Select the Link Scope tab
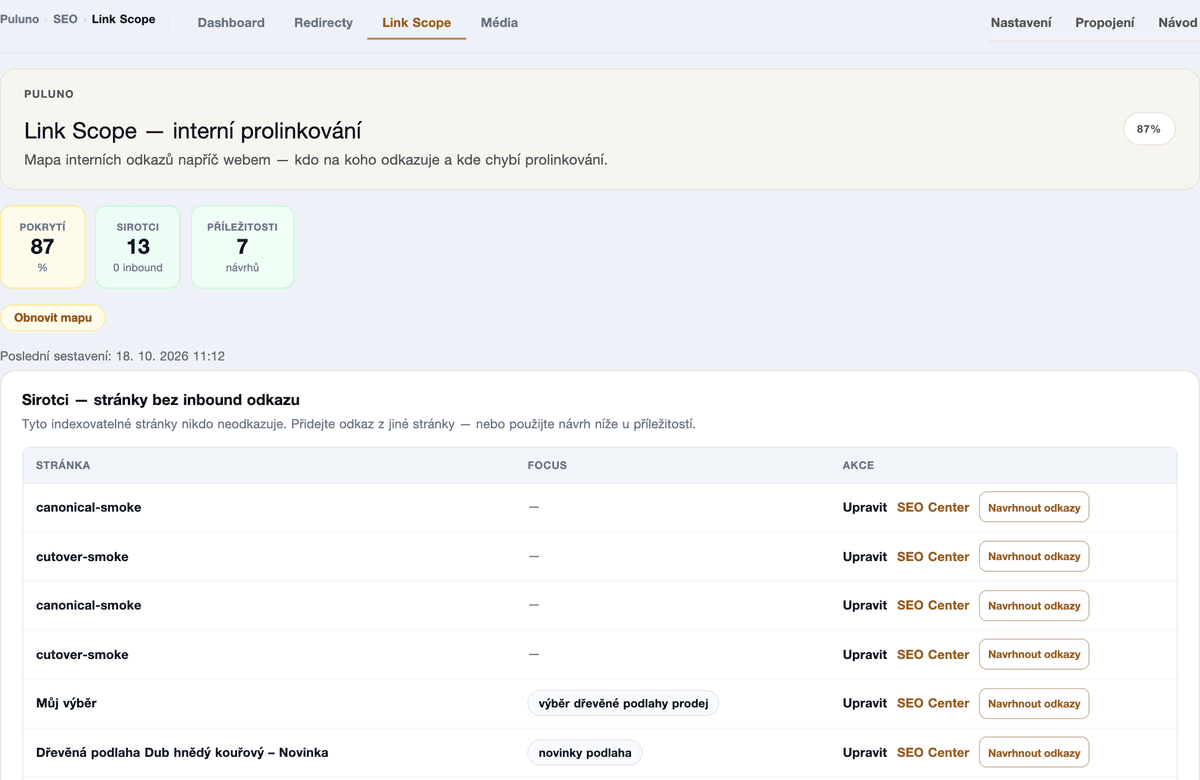1200x780 pixels. tap(416, 22)
